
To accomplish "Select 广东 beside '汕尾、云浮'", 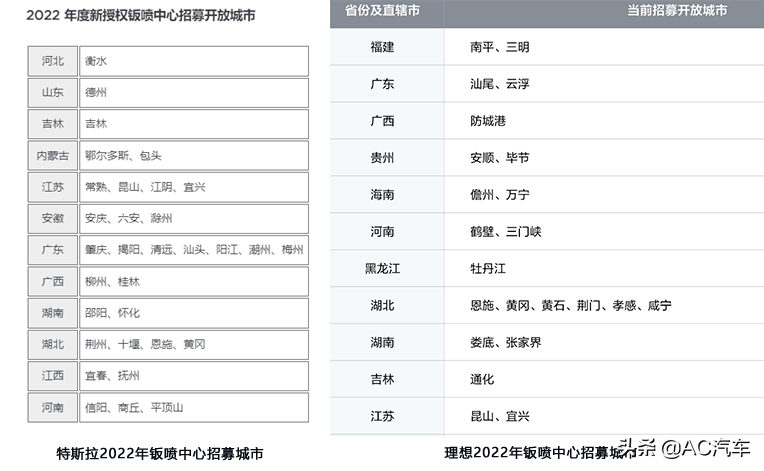I will 387,84.
